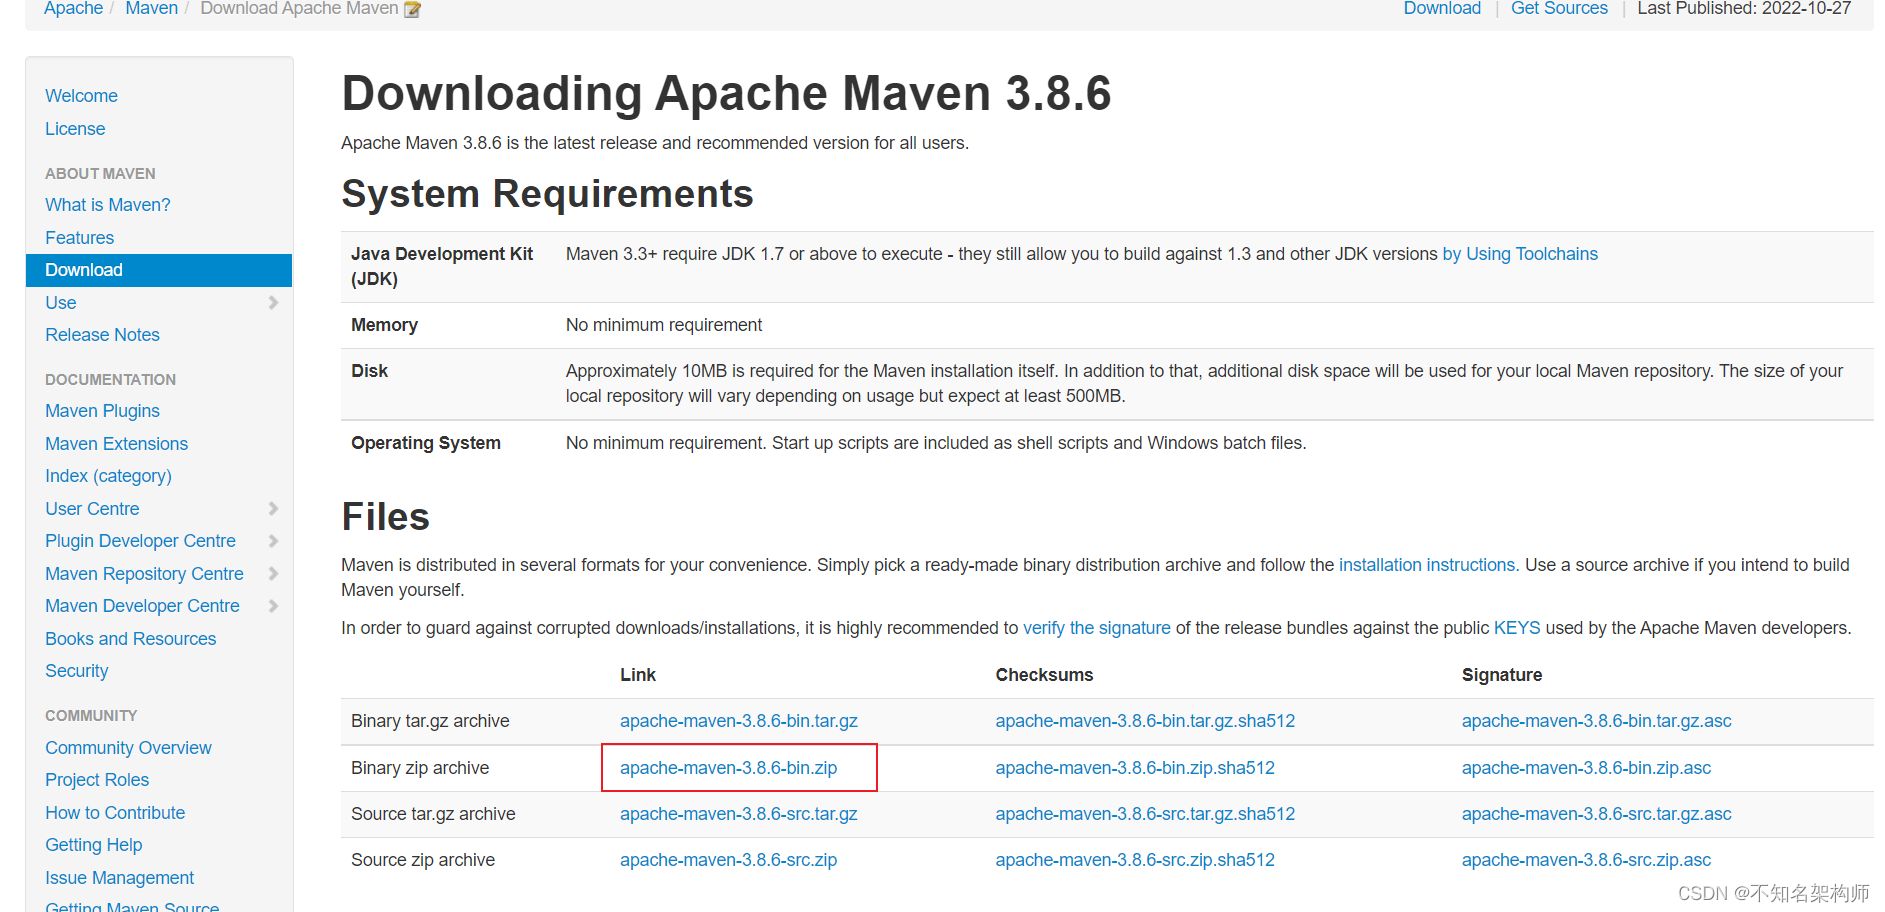Click the 'Operating System' requirement label
1885x912 pixels.
click(426, 443)
